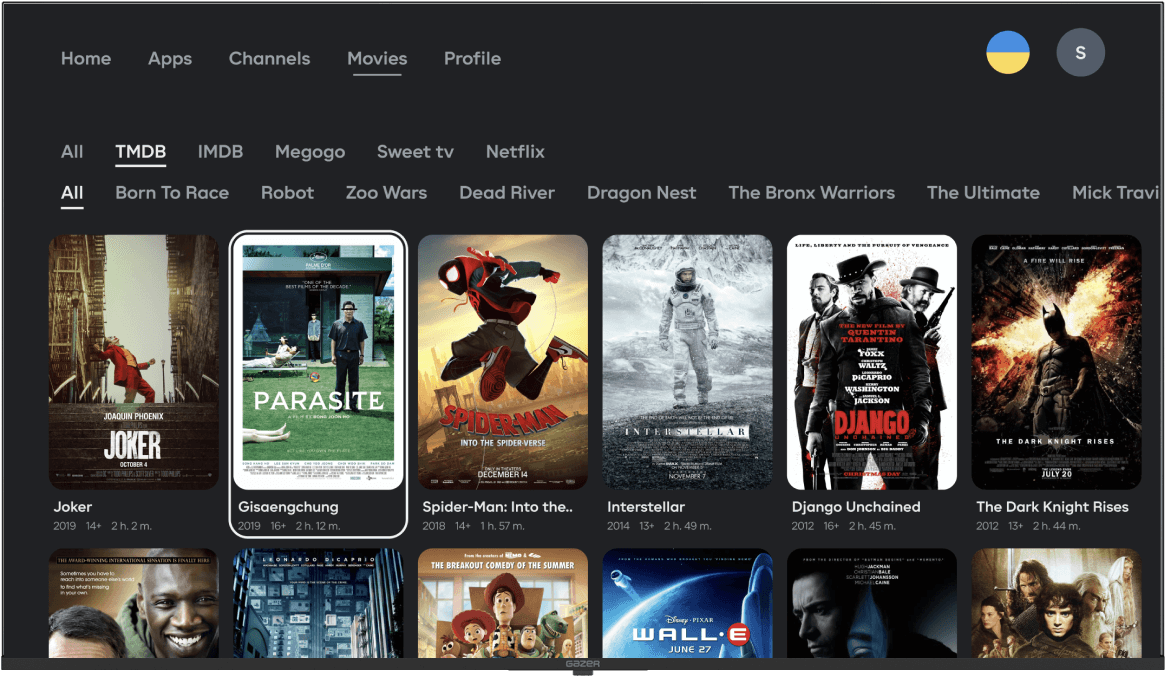1165x676 pixels.
Task: Click the 2 h. 44 m. duration text
Action: (1057, 526)
